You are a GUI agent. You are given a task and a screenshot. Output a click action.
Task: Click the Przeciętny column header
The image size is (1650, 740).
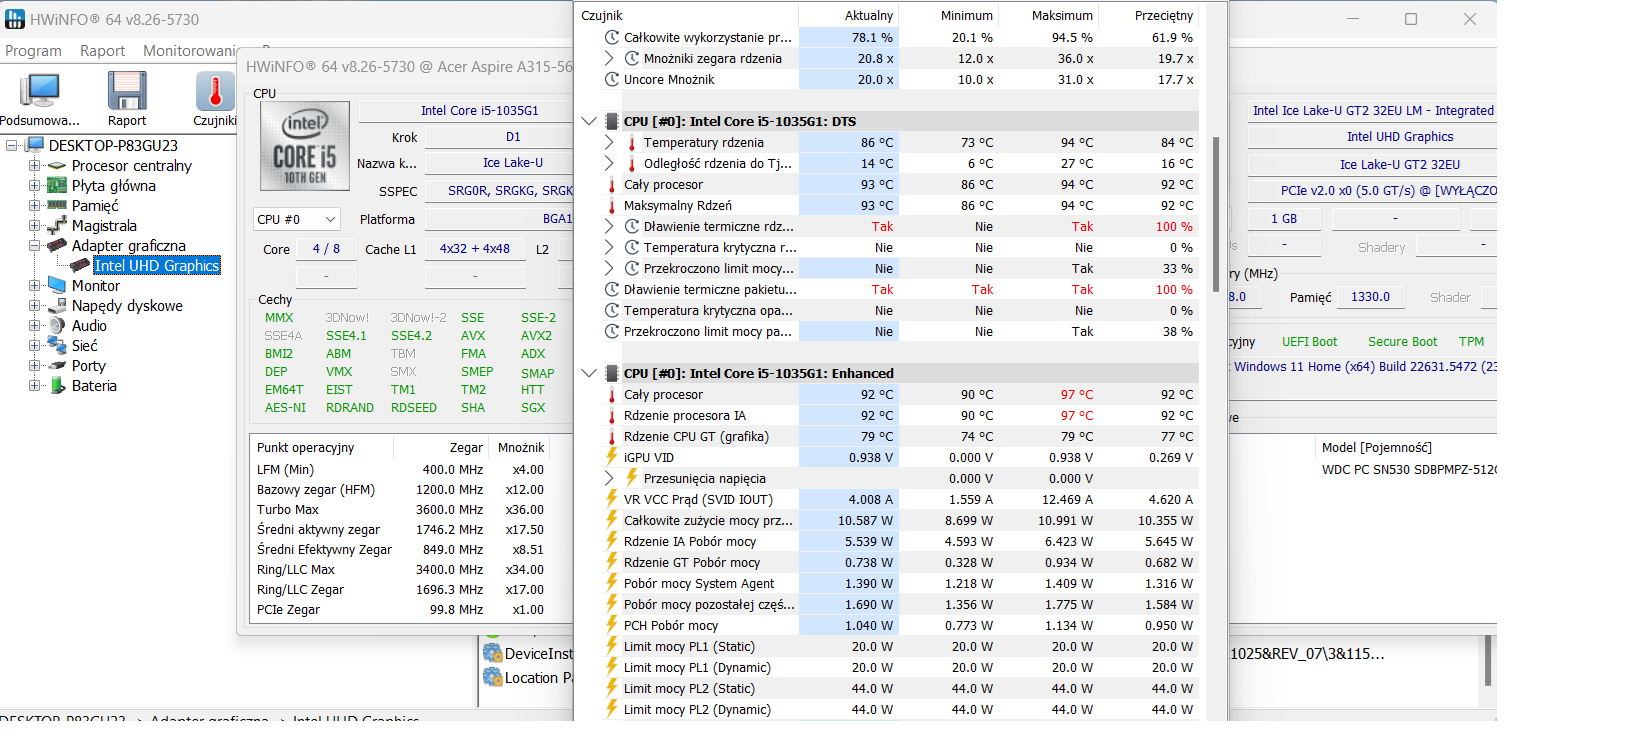pos(1163,15)
